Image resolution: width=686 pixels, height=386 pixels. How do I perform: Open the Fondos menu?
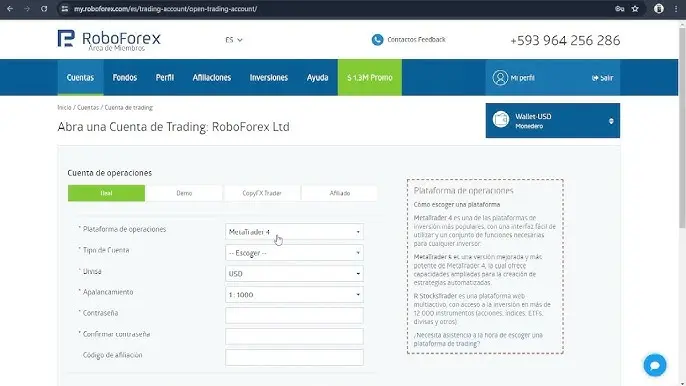(125, 77)
